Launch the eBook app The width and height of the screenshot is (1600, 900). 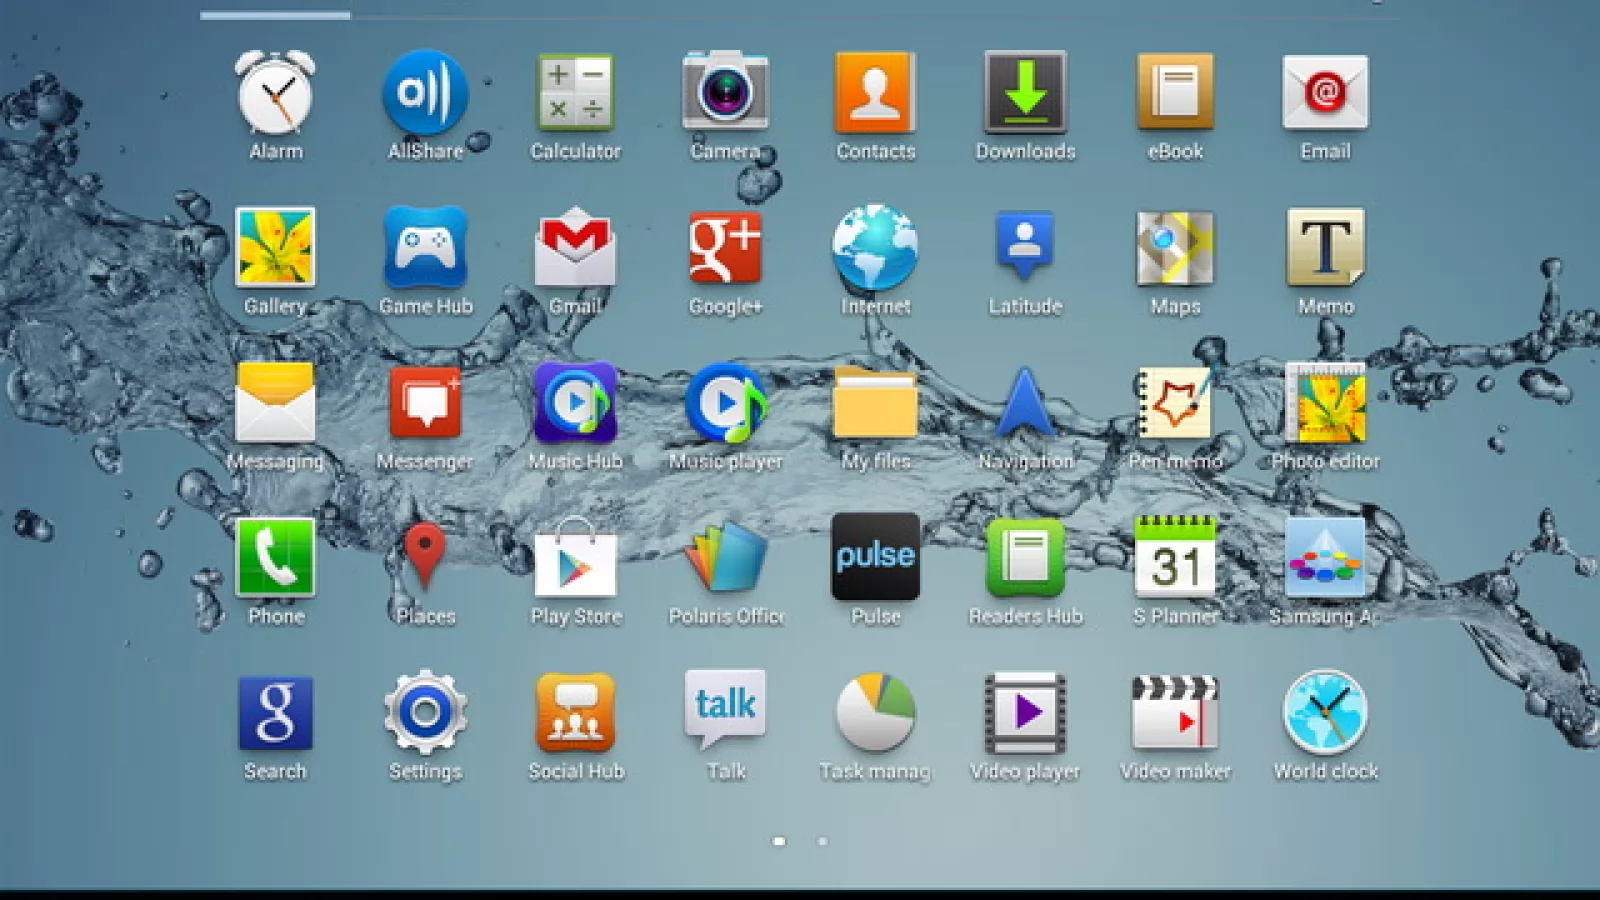[x=1175, y=93]
